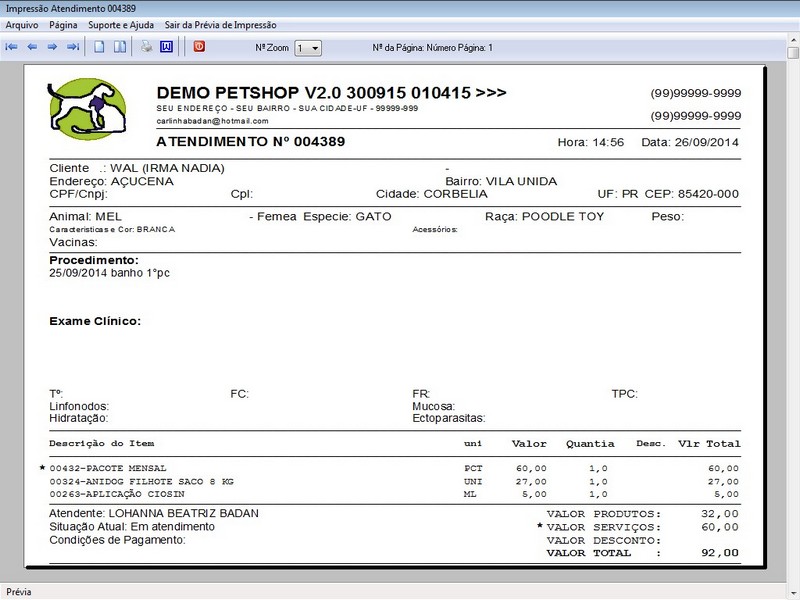This screenshot has height=600, width=800.
Task: Go to the first page arrow icon
Action: pyautogui.click(x=11, y=47)
